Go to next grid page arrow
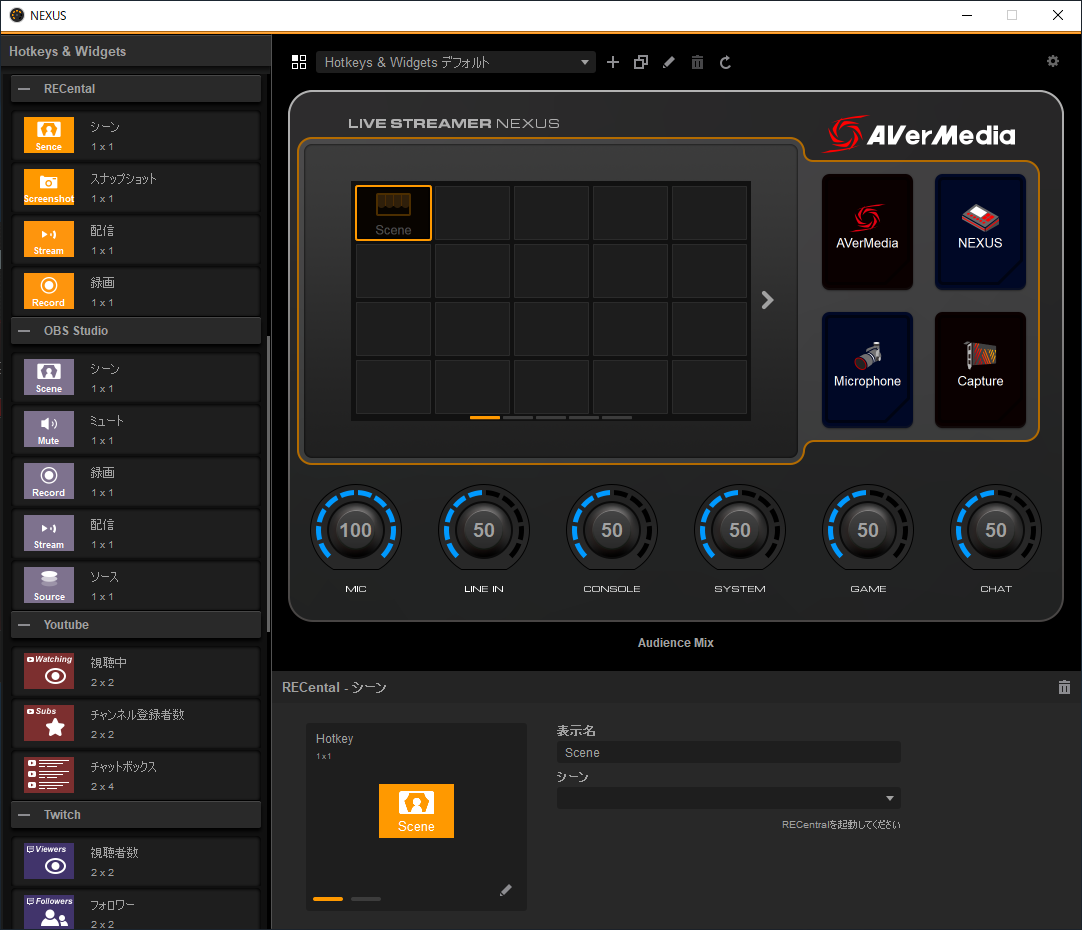 (x=767, y=300)
